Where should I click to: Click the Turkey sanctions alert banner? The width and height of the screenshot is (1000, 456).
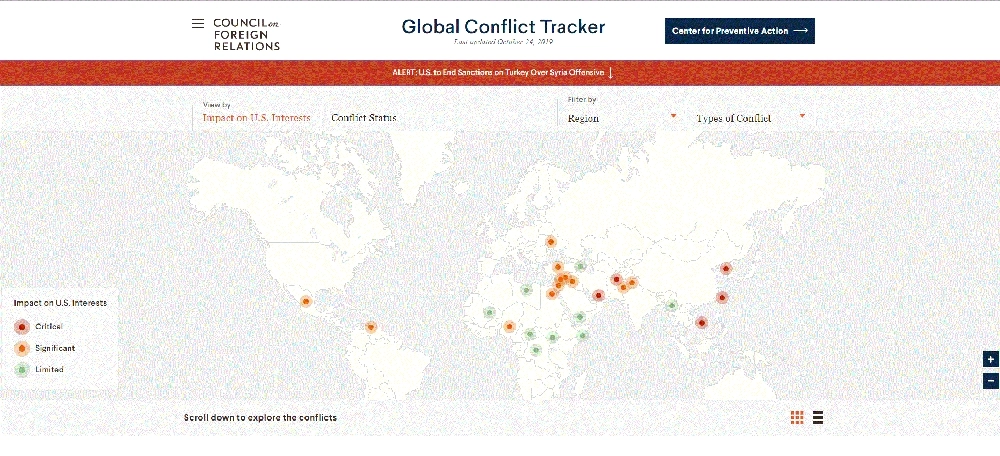click(x=499, y=73)
